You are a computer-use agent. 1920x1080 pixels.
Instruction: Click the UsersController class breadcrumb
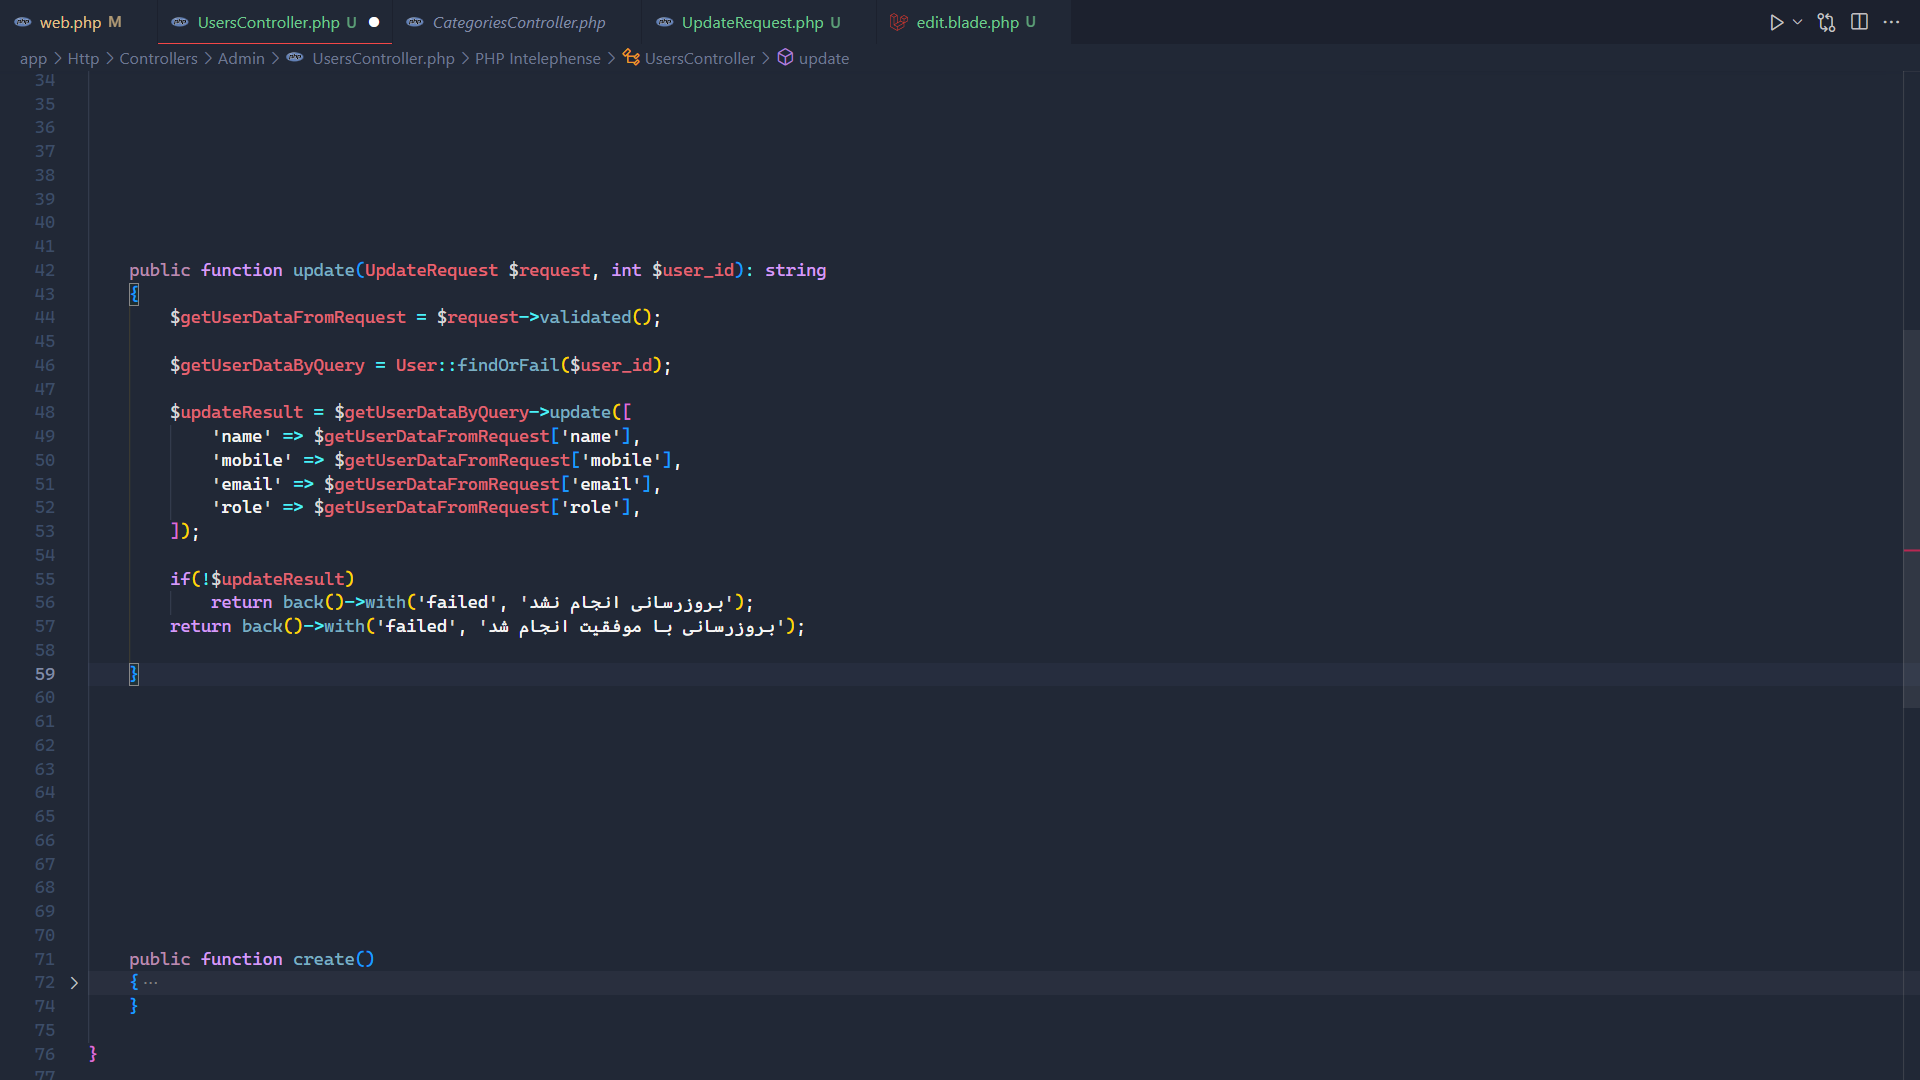[700, 59]
